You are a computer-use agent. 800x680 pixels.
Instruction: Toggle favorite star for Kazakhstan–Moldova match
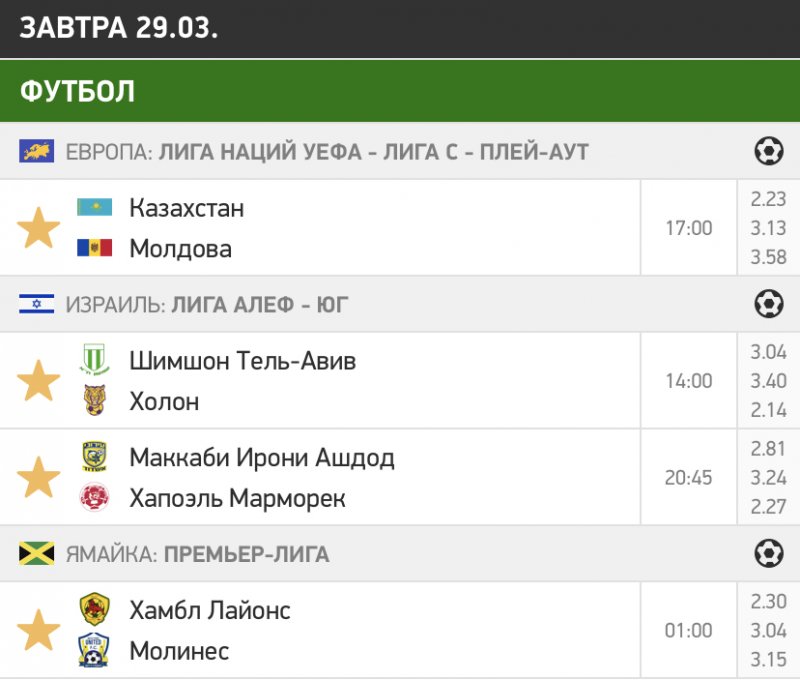39,228
